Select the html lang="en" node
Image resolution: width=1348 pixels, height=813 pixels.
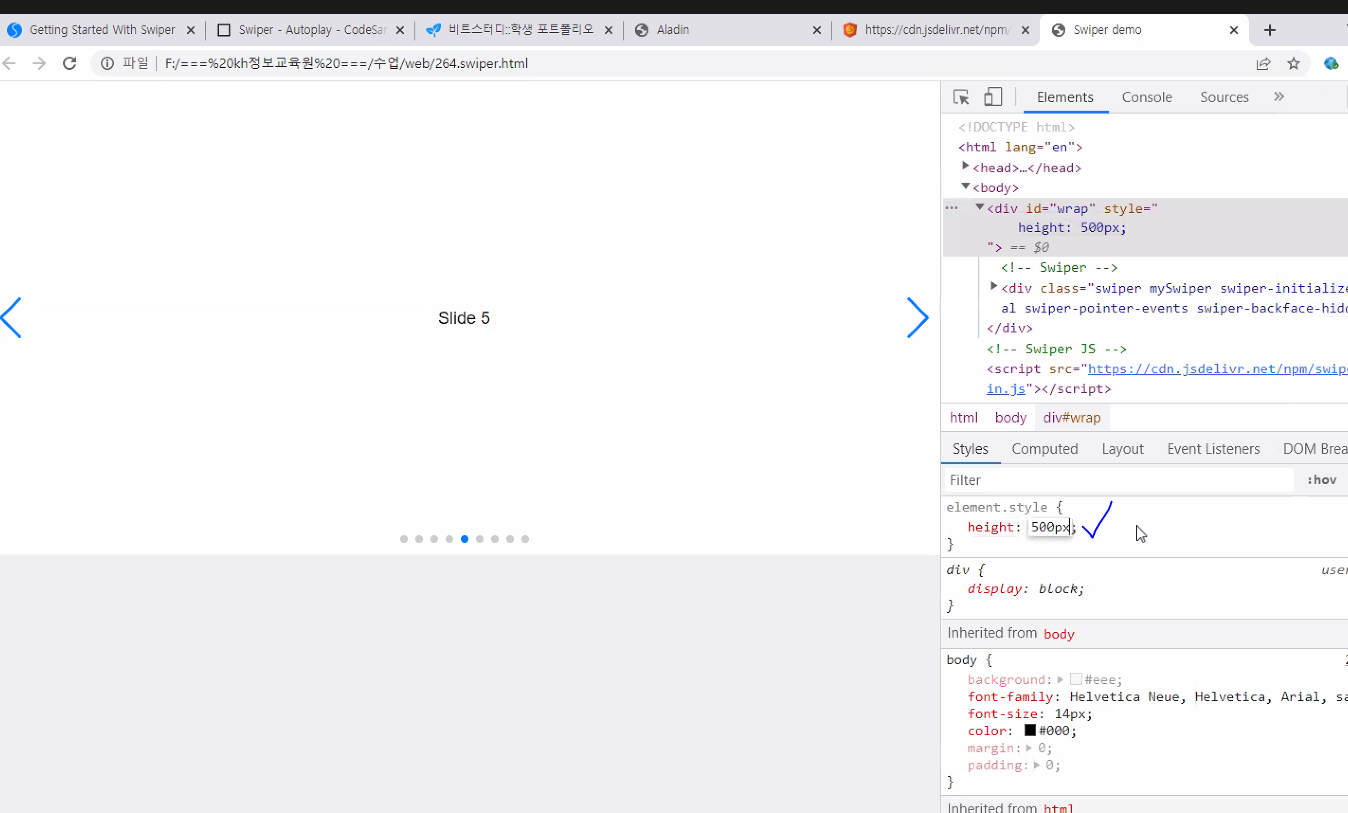pyautogui.click(x=1020, y=147)
